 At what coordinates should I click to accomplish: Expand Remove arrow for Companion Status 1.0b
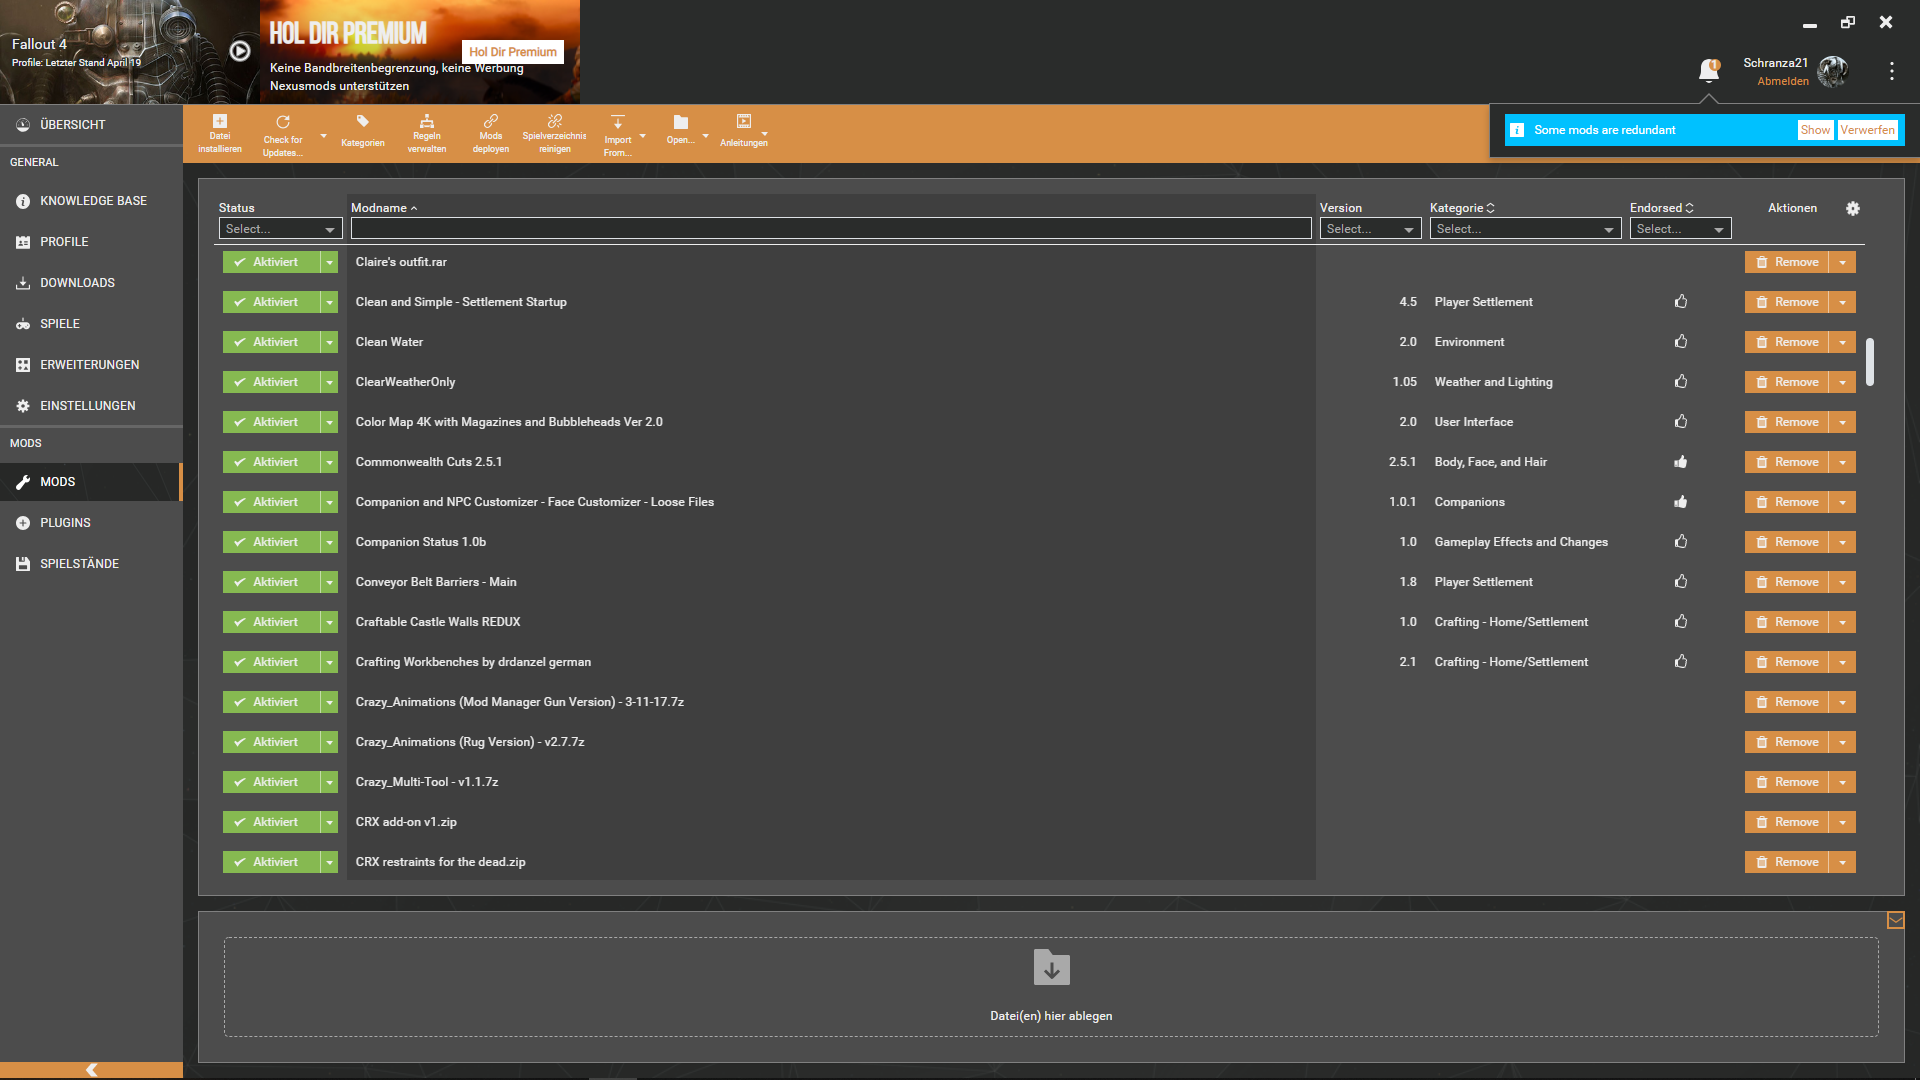[1842, 542]
